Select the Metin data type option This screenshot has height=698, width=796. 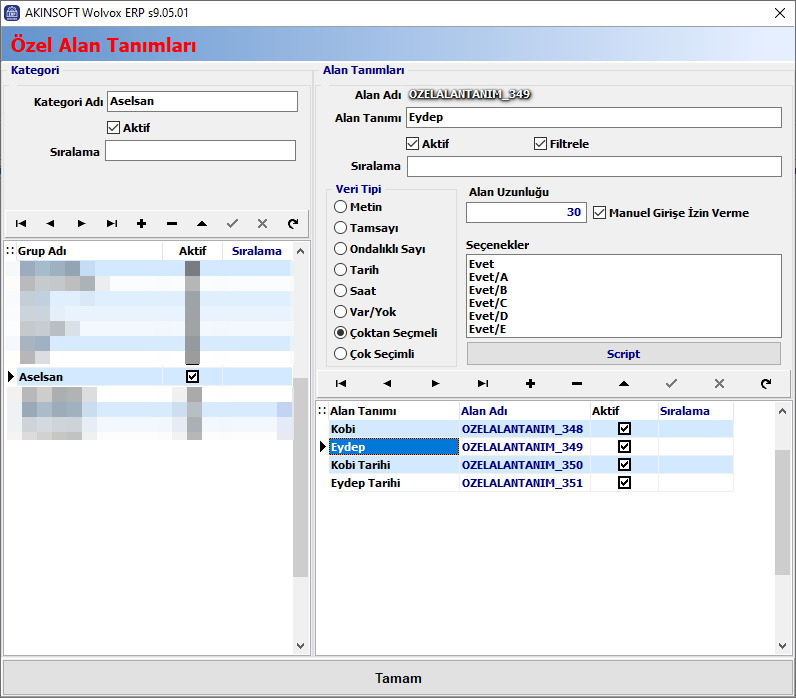341,207
